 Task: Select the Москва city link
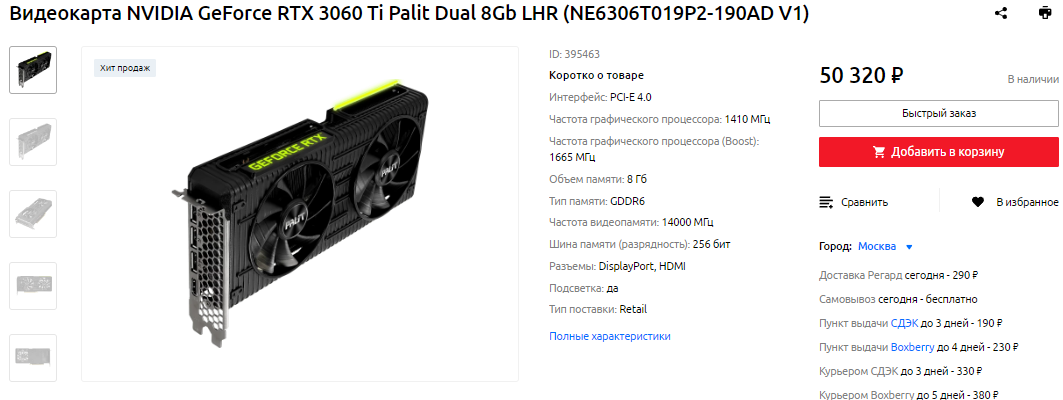pos(877,246)
